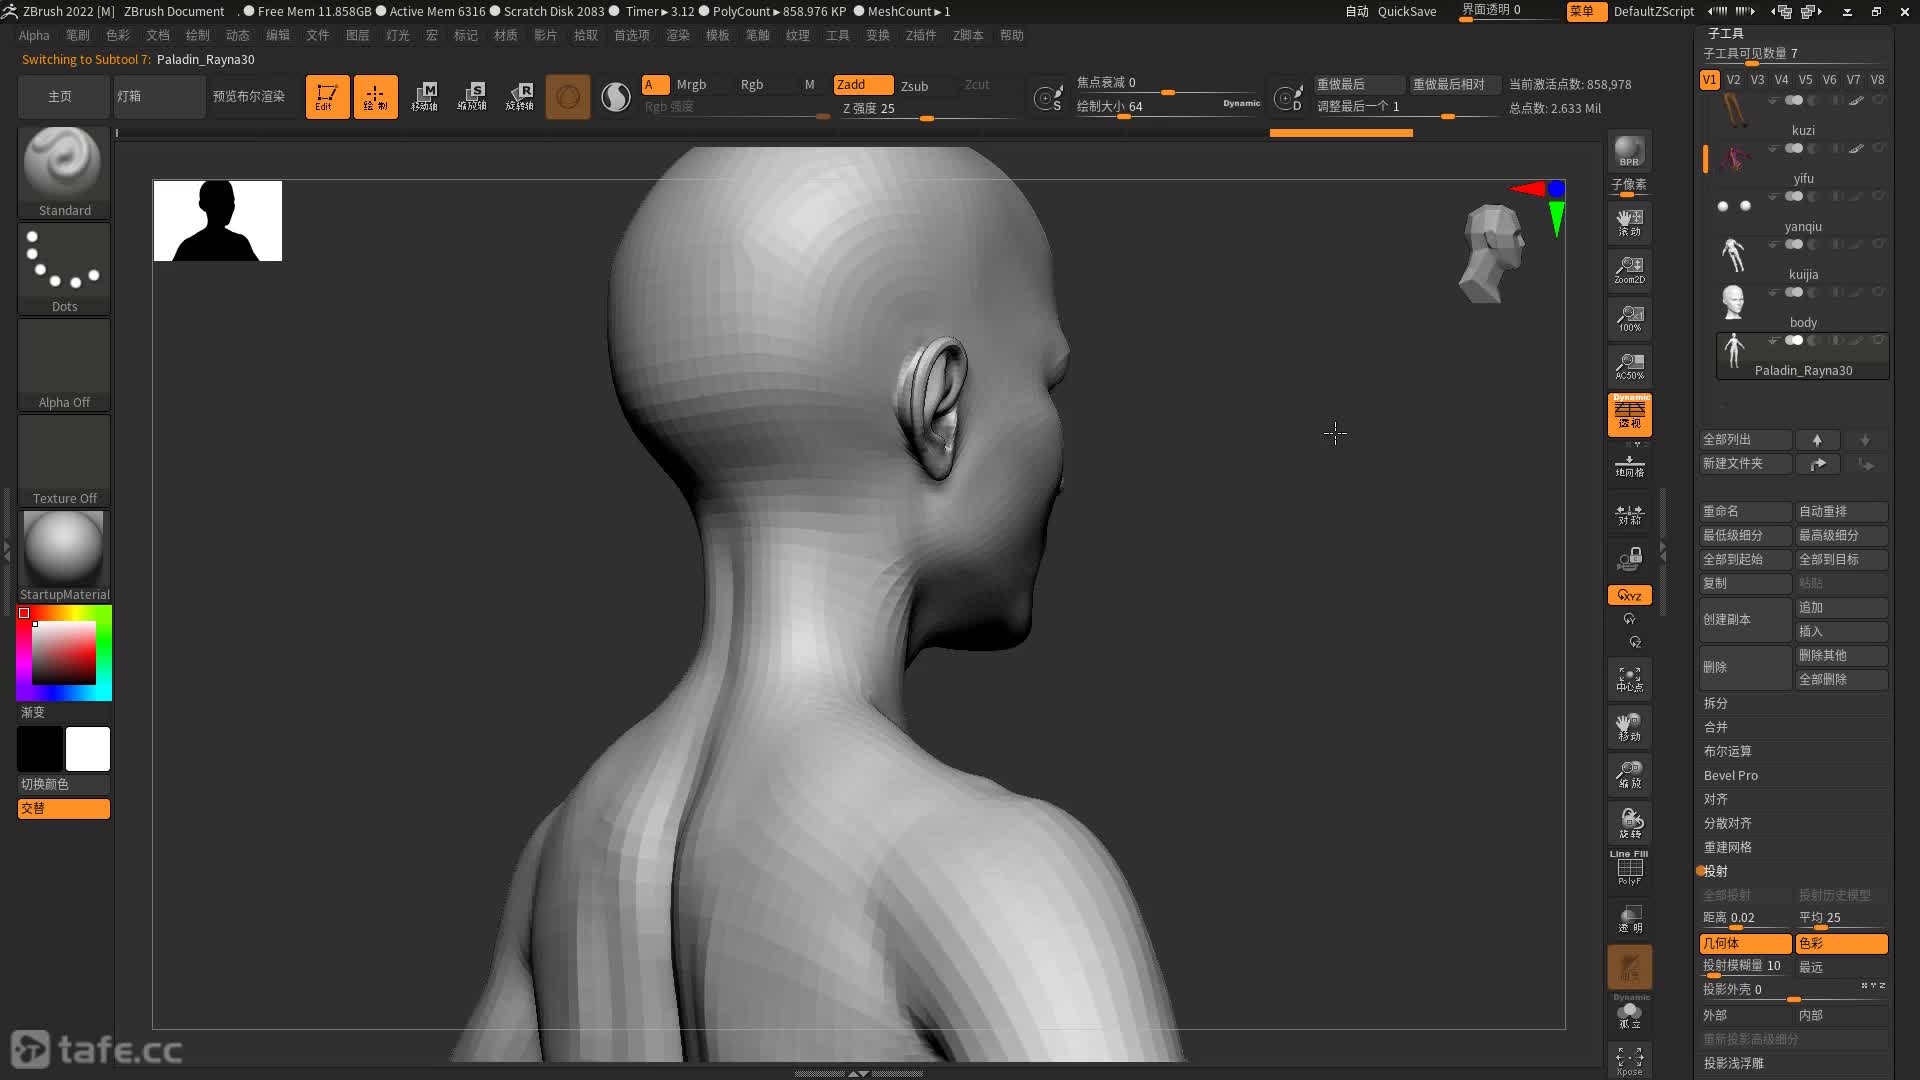This screenshot has height=1080, width=1920.
Task: Click the 重命名 rename button
Action: point(1745,511)
